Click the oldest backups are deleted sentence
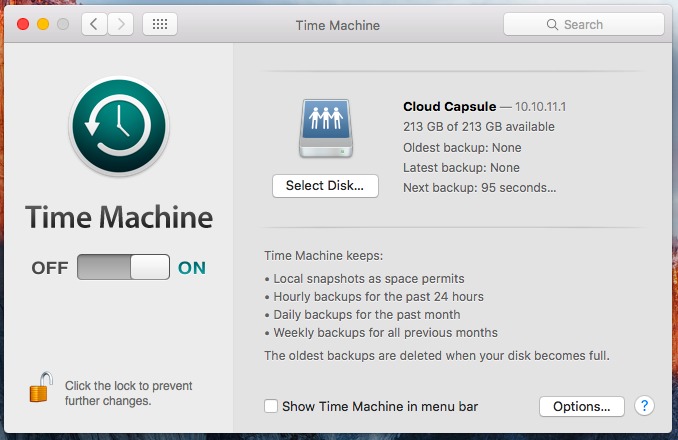This screenshot has width=678, height=440. [437, 356]
